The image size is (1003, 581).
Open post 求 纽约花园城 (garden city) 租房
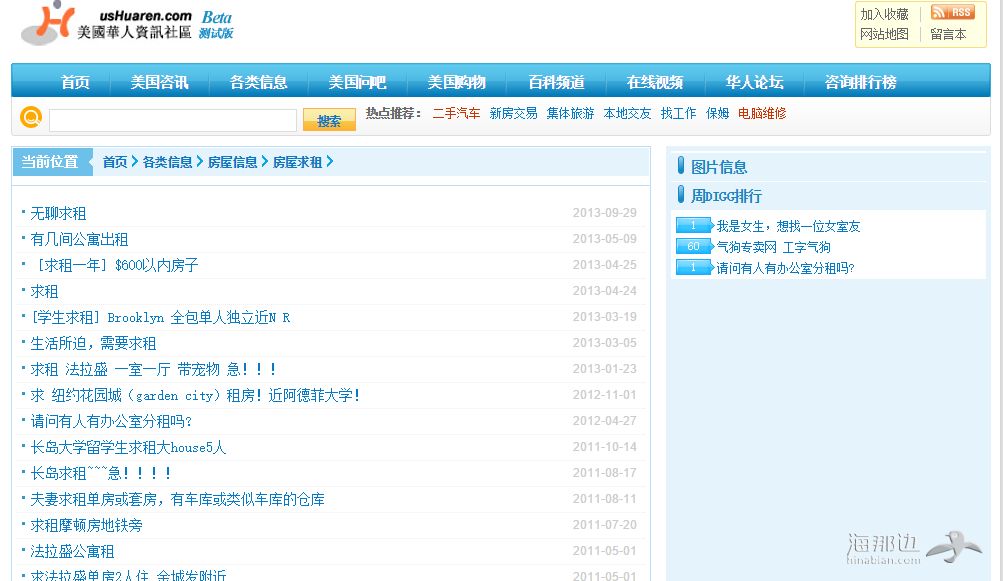195,395
